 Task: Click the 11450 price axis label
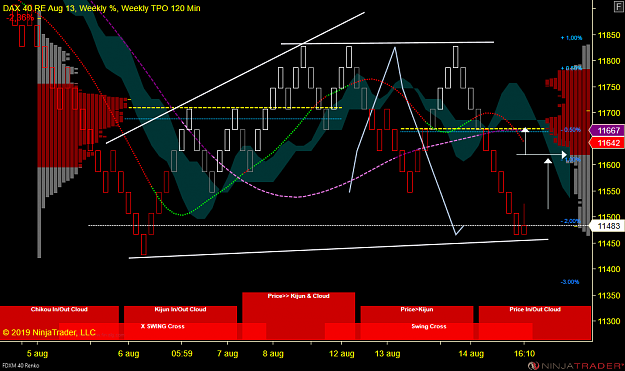click(x=609, y=243)
